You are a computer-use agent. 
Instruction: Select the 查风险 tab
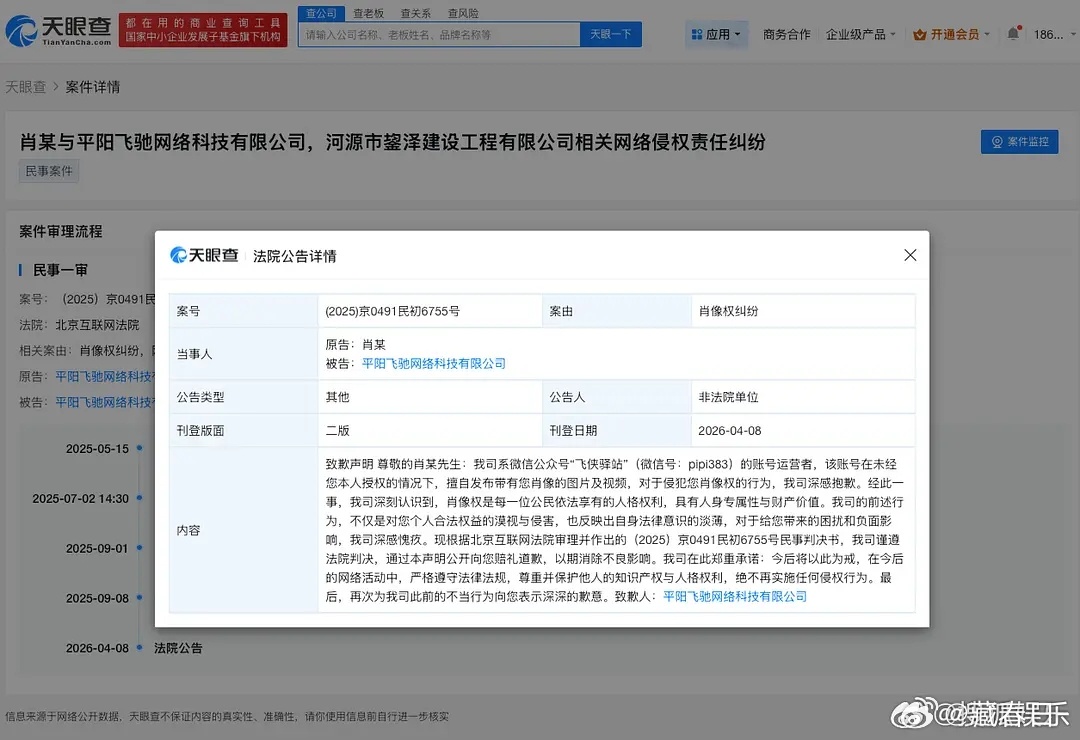tap(462, 12)
